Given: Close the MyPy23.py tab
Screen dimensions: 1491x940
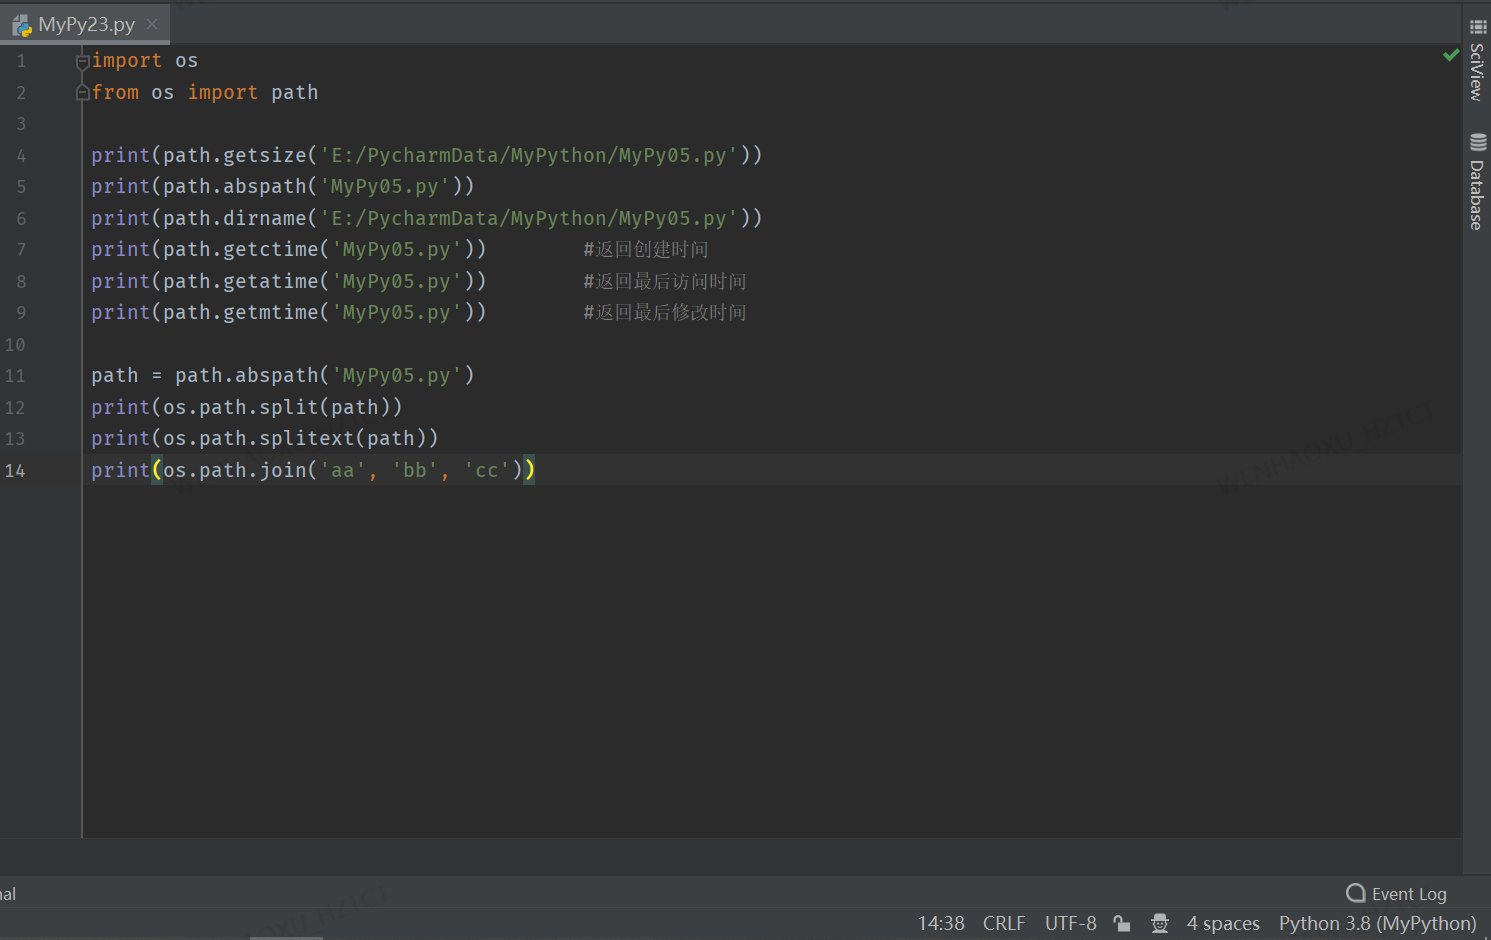Looking at the screenshot, I should (152, 24).
